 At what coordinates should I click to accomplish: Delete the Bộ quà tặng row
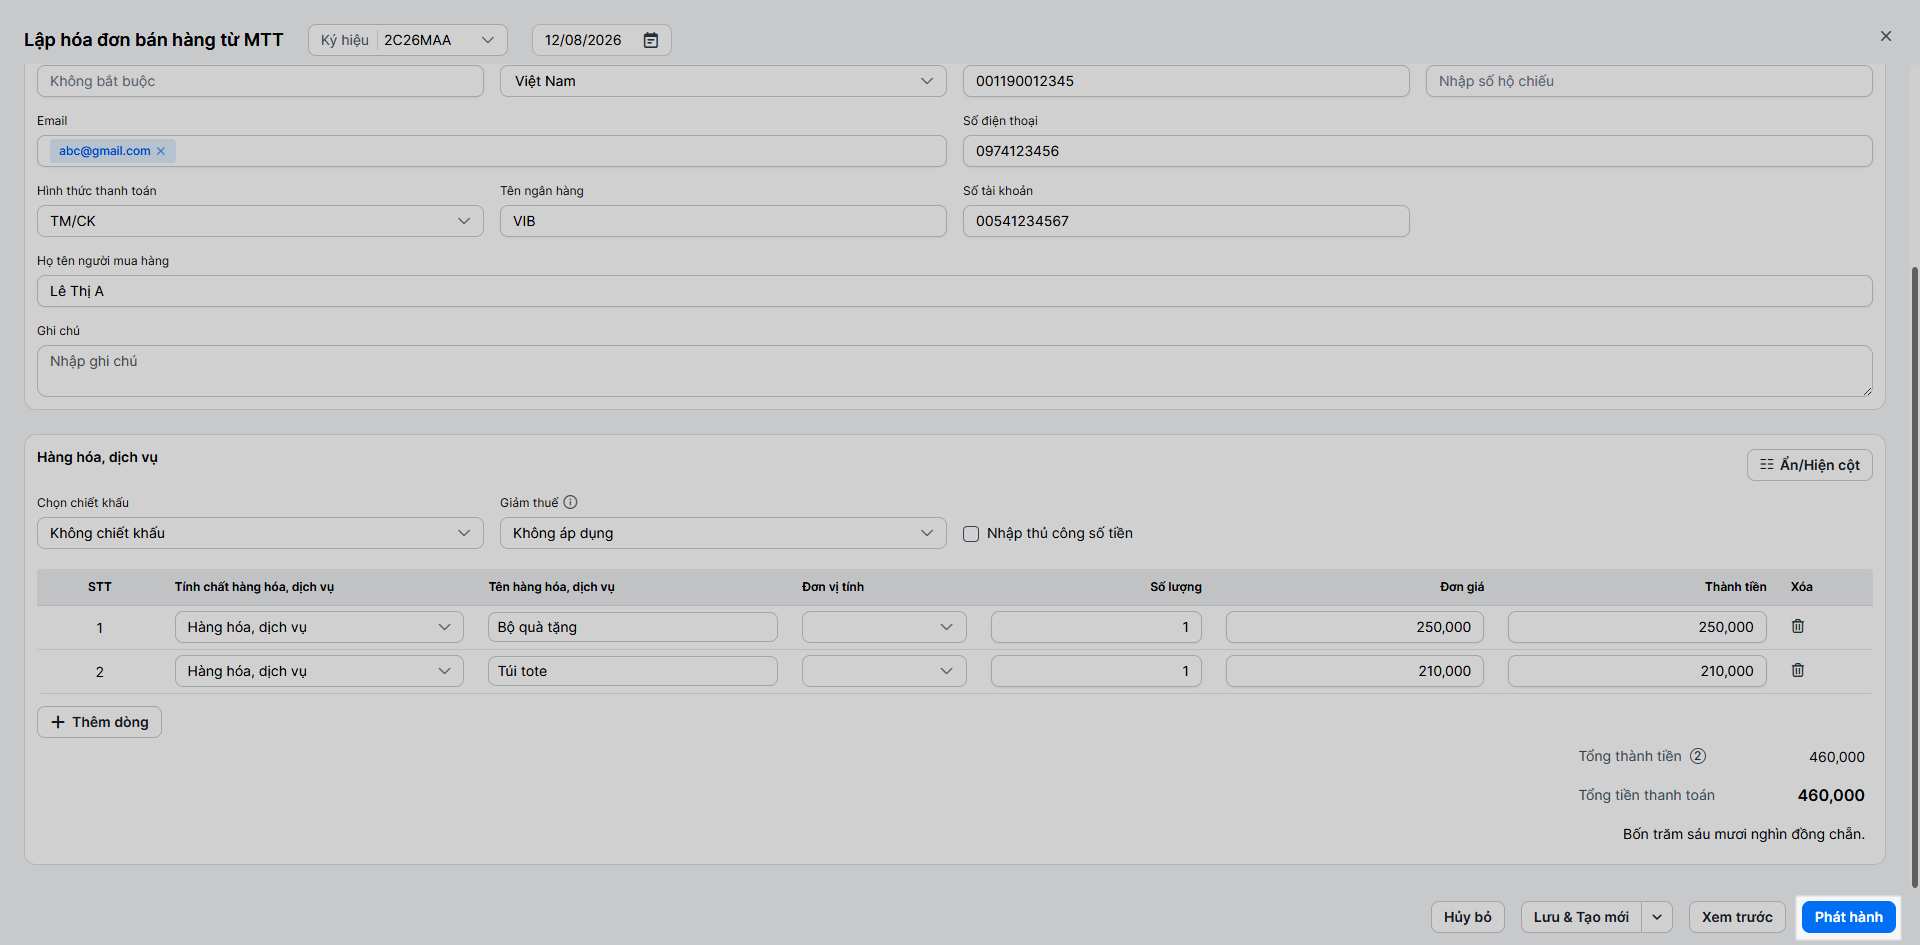pos(1798,626)
